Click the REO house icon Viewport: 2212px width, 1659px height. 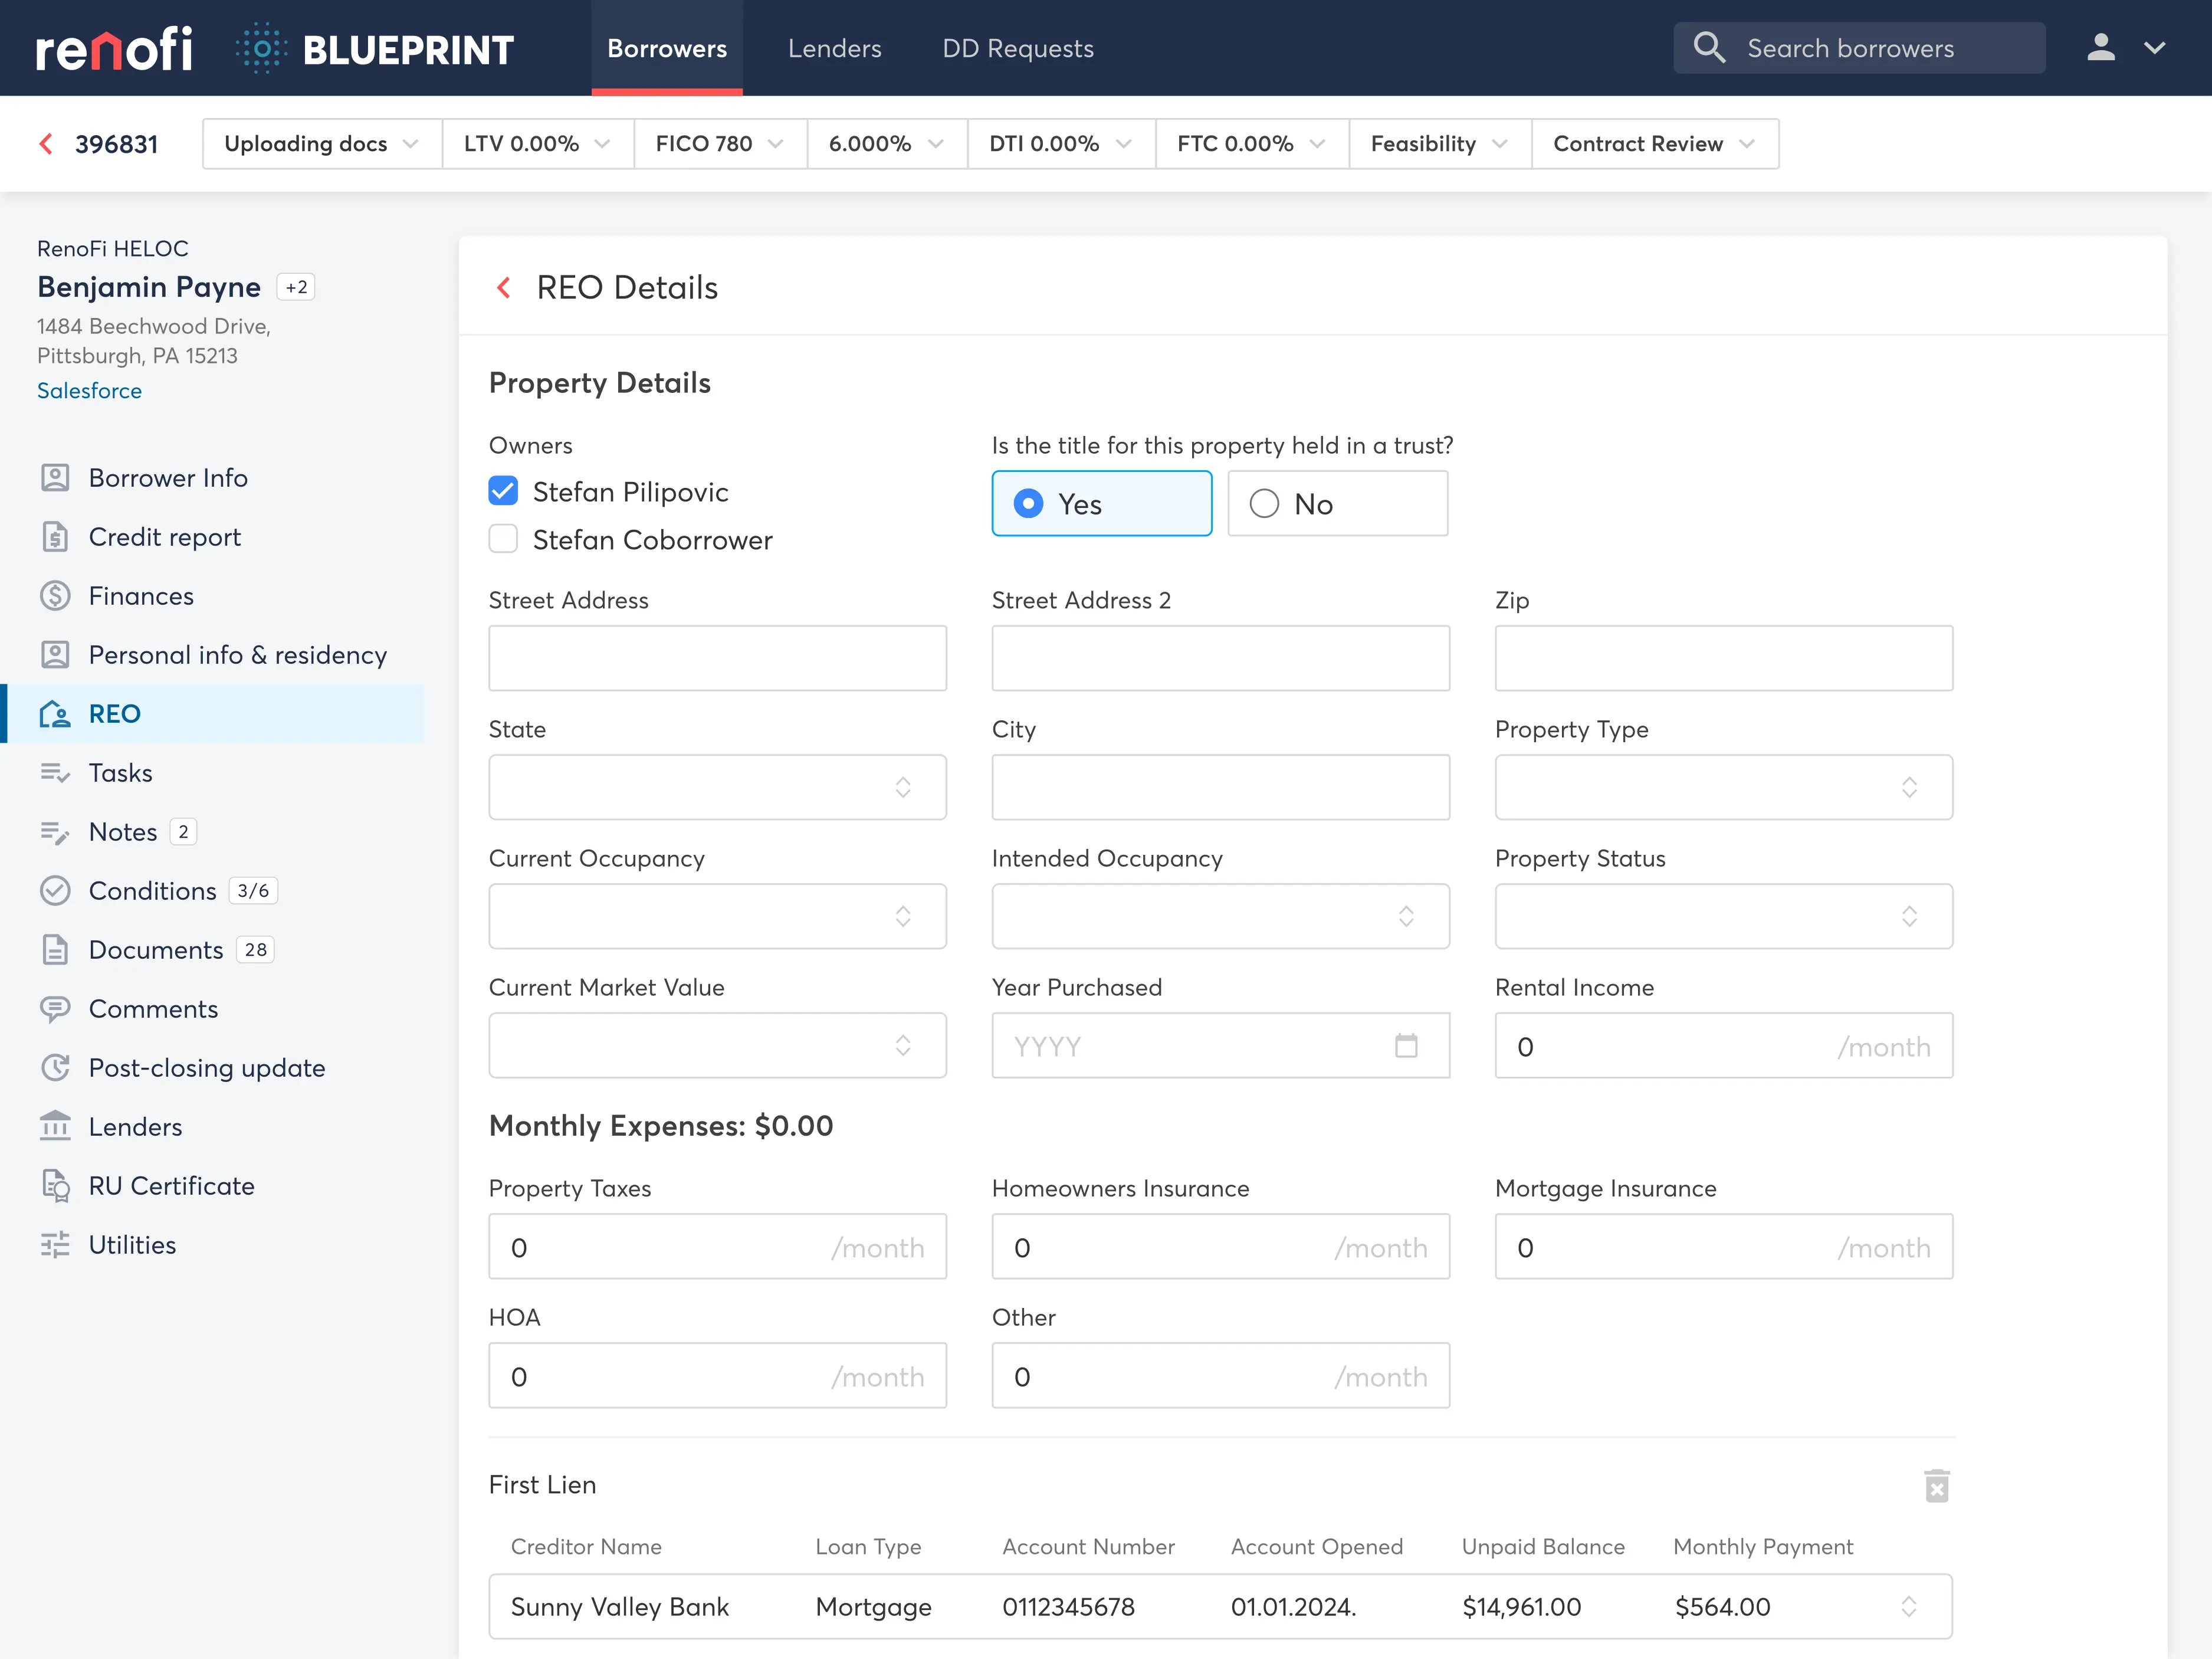click(55, 714)
